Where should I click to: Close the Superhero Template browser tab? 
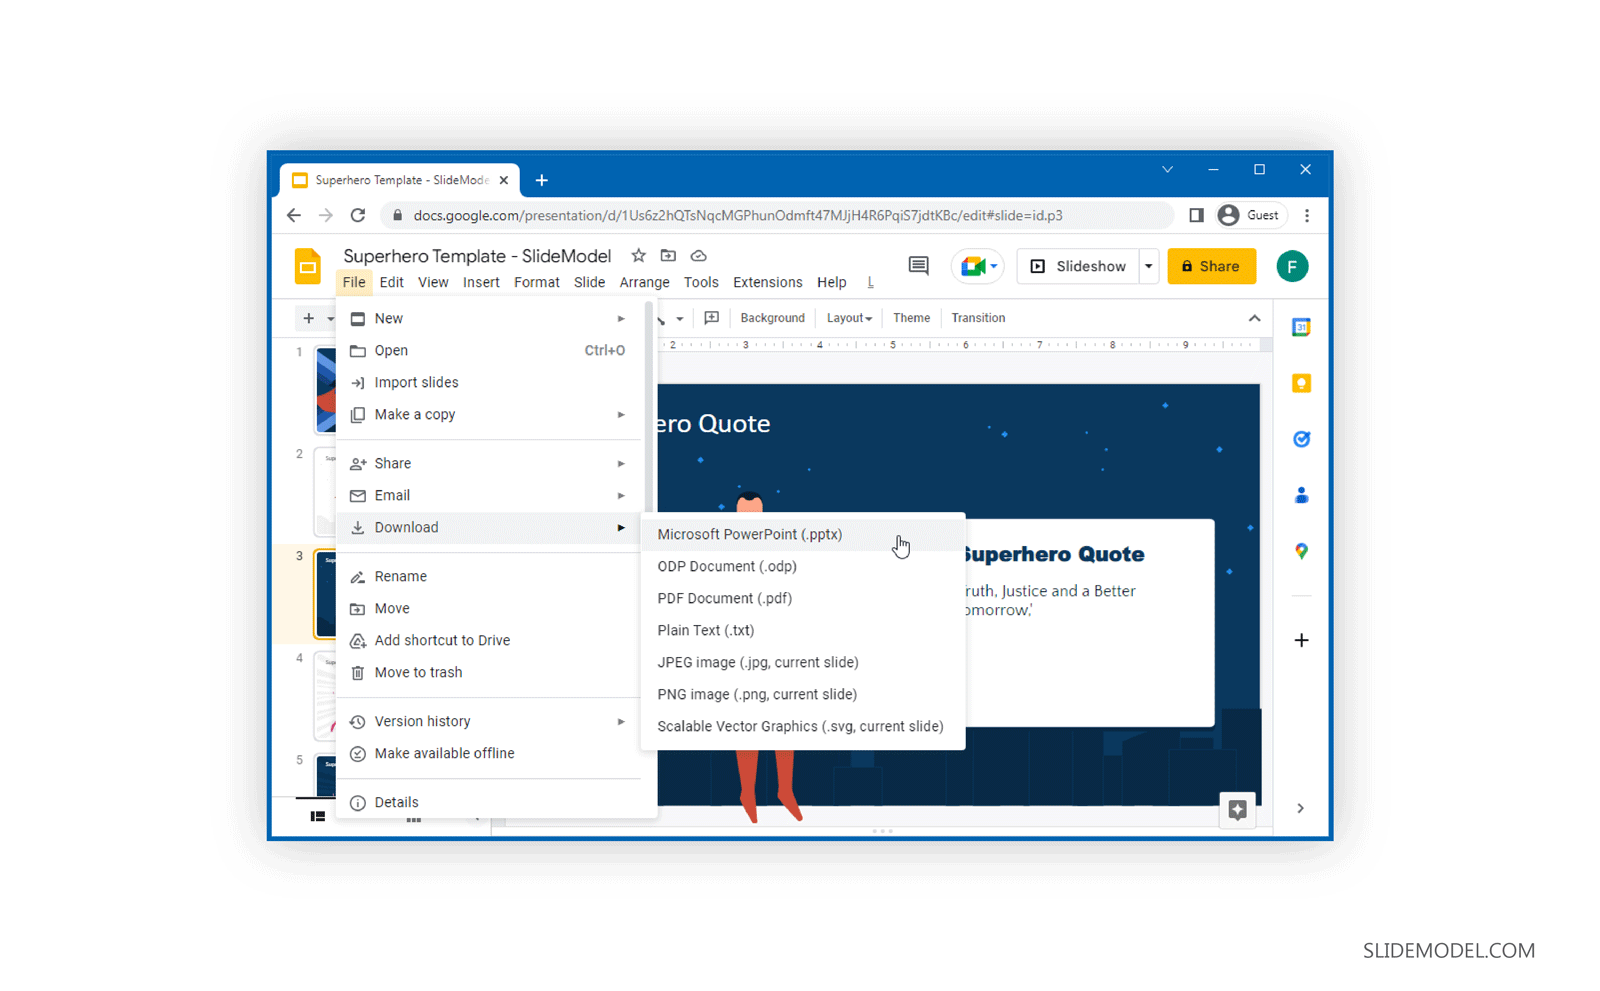504,180
